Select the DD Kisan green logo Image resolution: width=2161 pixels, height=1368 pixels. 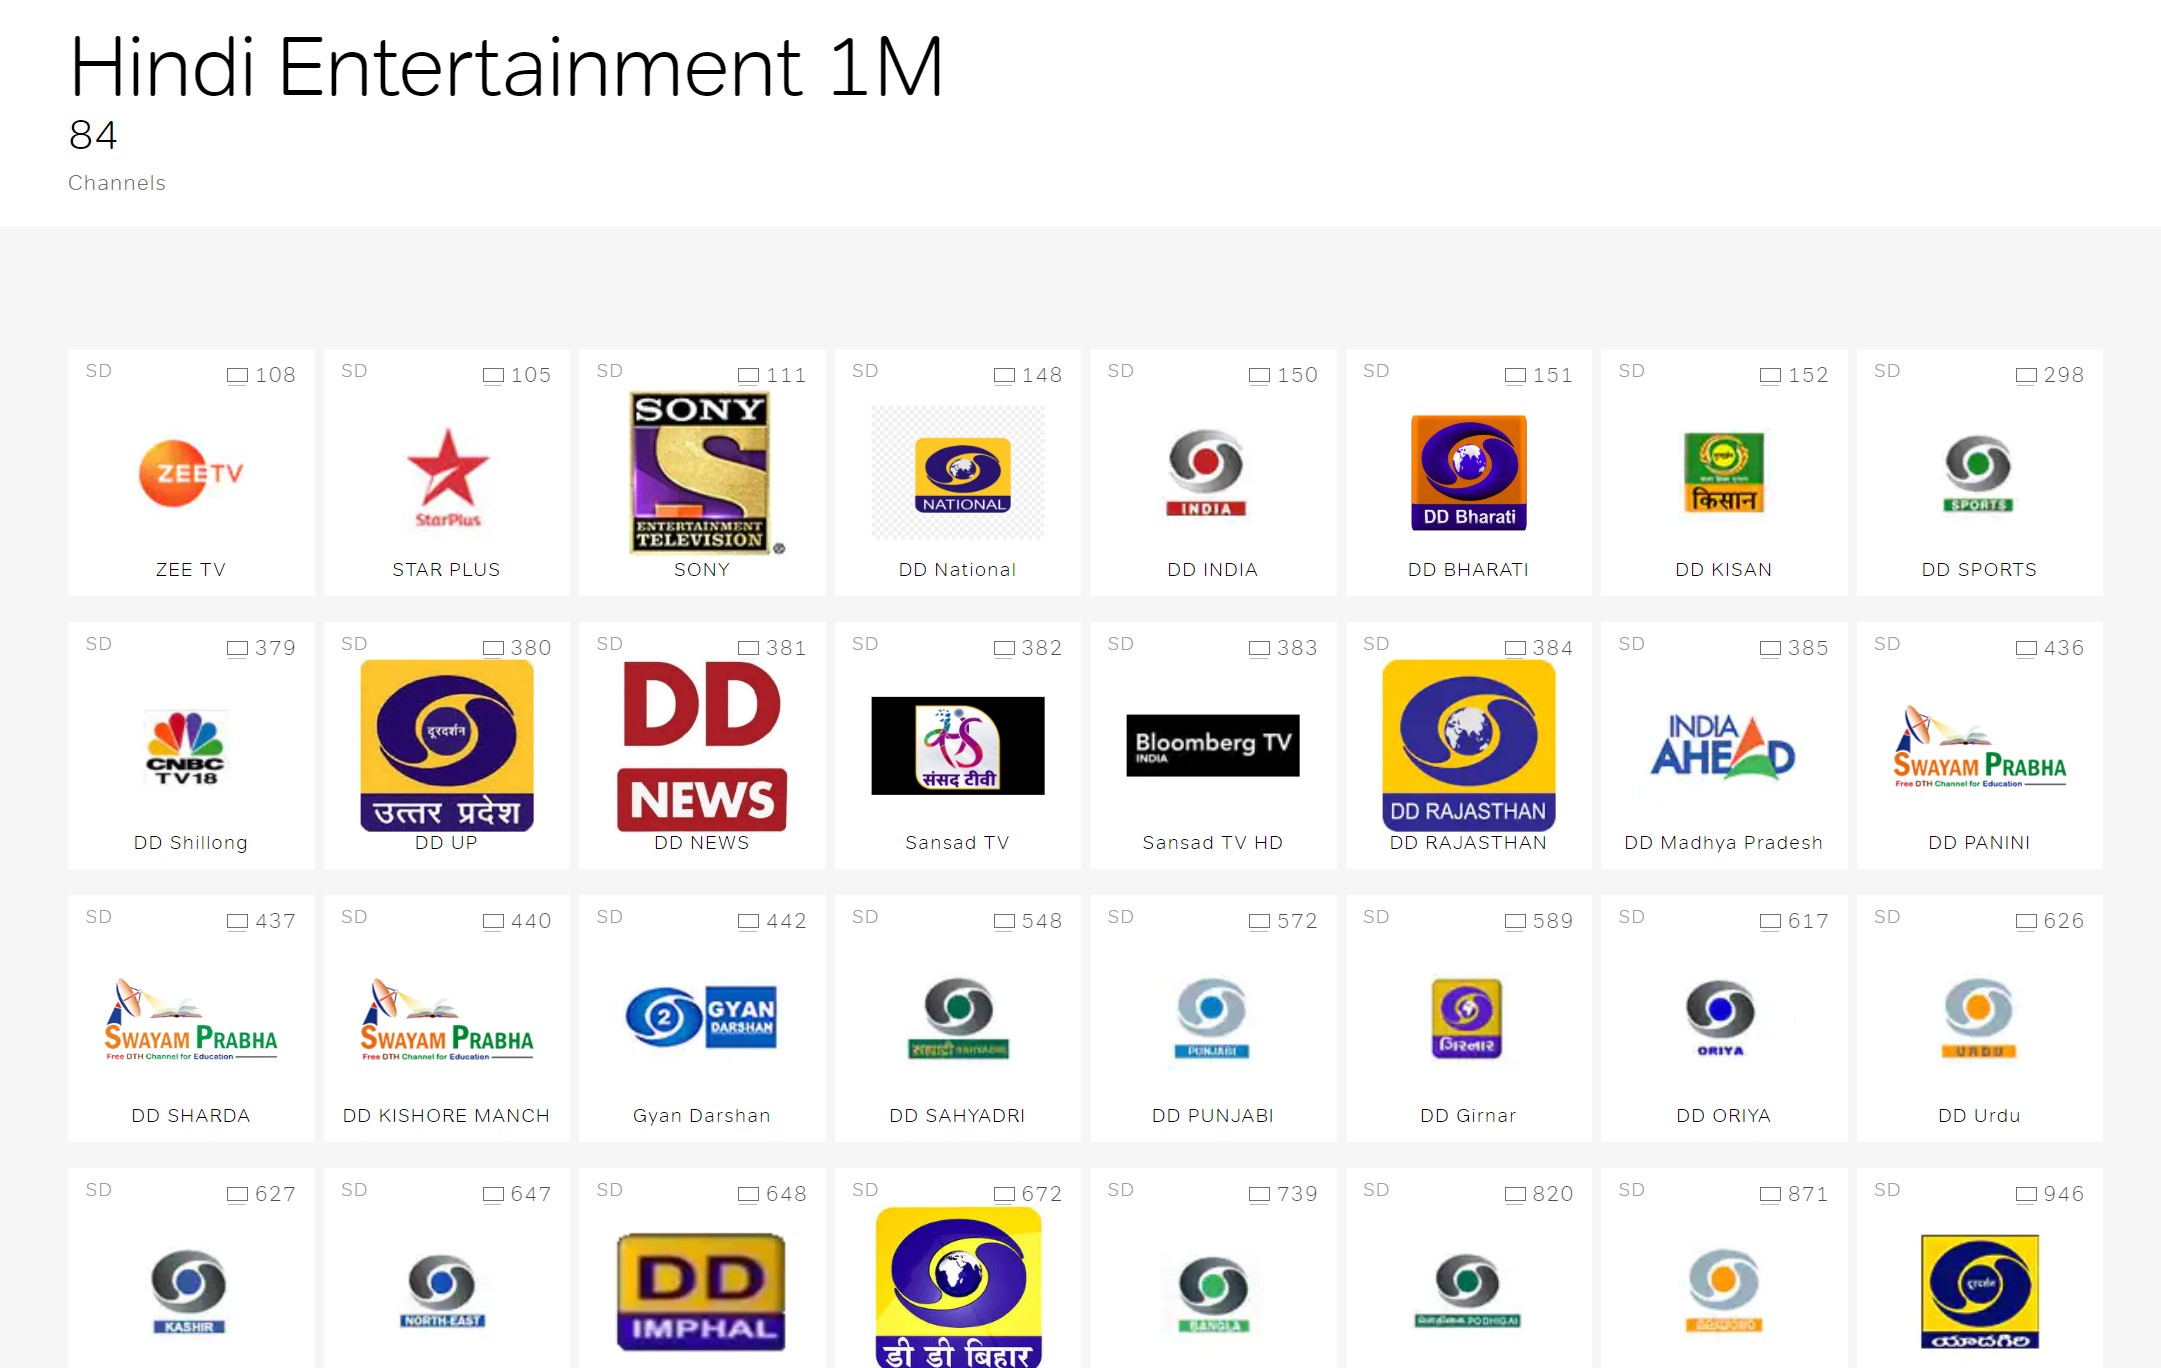pos(1723,474)
